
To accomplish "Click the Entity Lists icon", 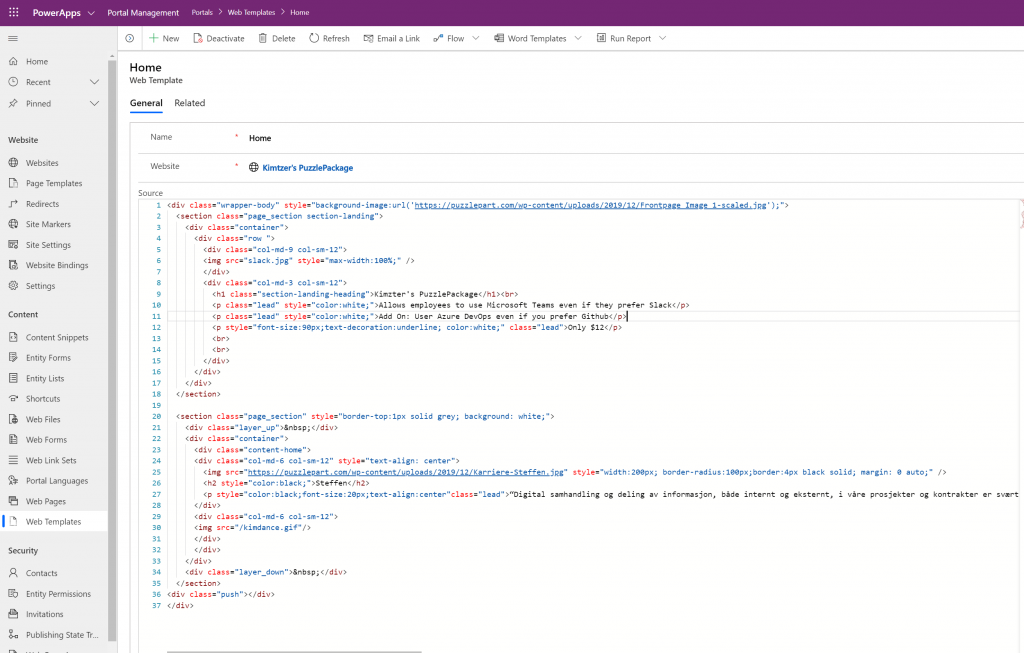I will [13, 379].
